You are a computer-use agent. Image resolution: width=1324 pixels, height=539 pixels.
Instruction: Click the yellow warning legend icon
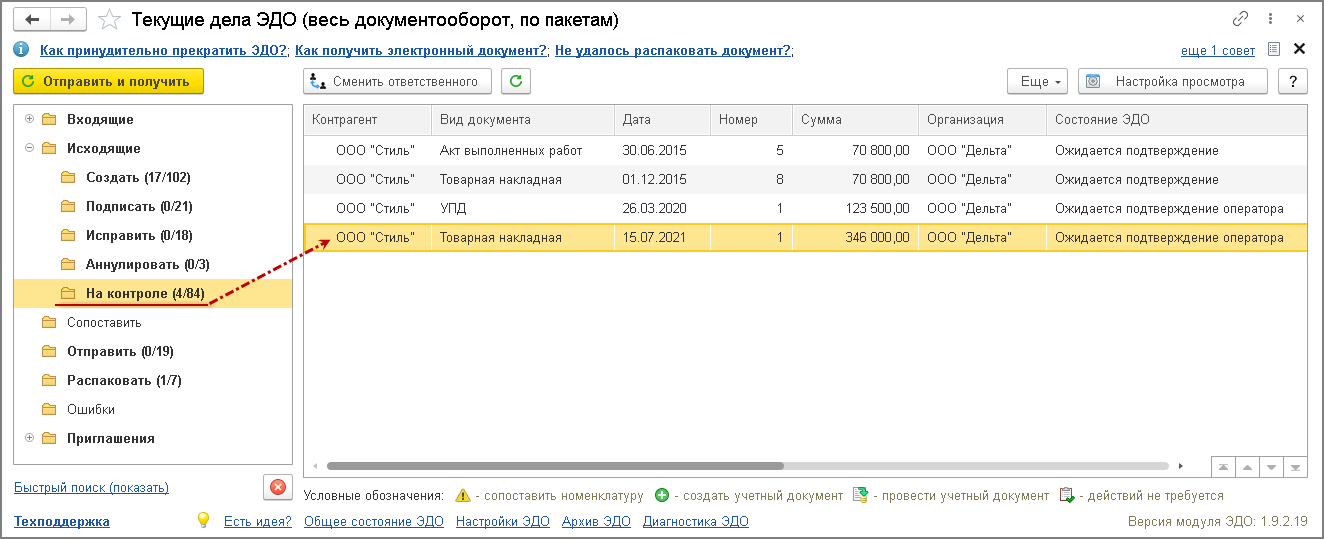coord(462,496)
